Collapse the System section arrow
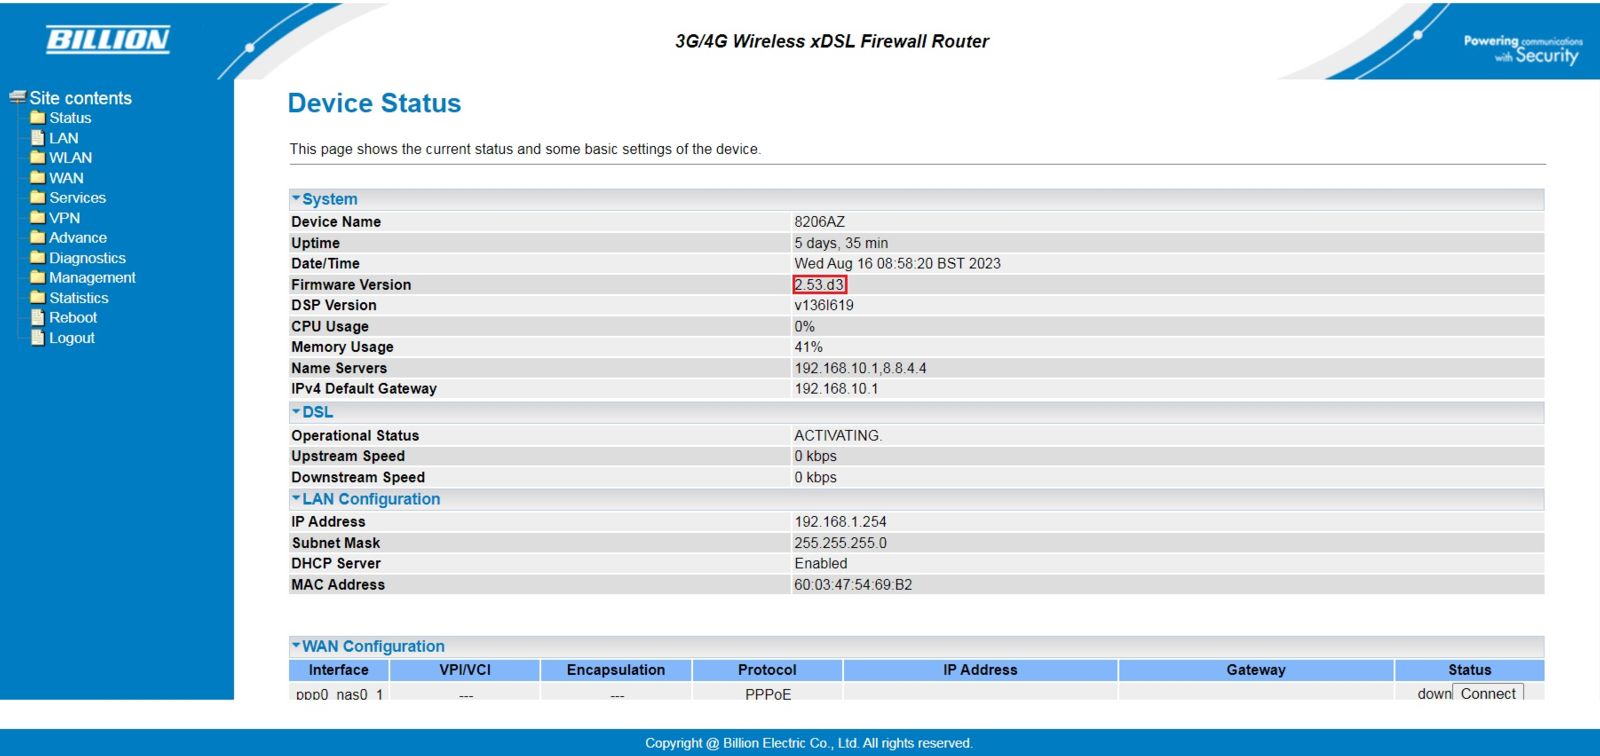The width and height of the screenshot is (1600, 756). pyautogui.click(x=296, y=199)
